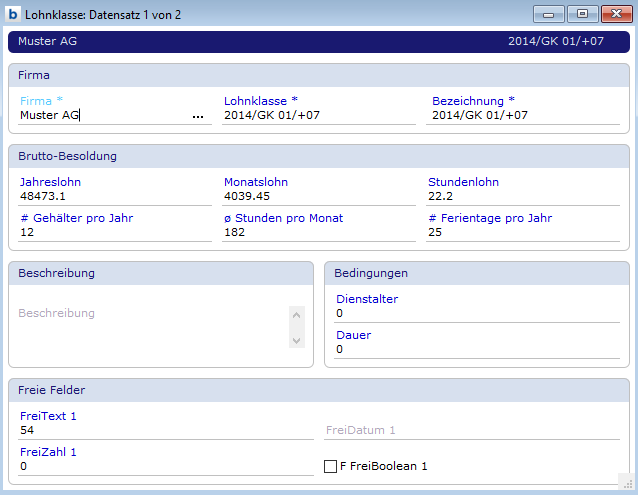Viewport: 638px width, 495px height.
Task: Focus the Dauer input field
Action: pos(477,349)
